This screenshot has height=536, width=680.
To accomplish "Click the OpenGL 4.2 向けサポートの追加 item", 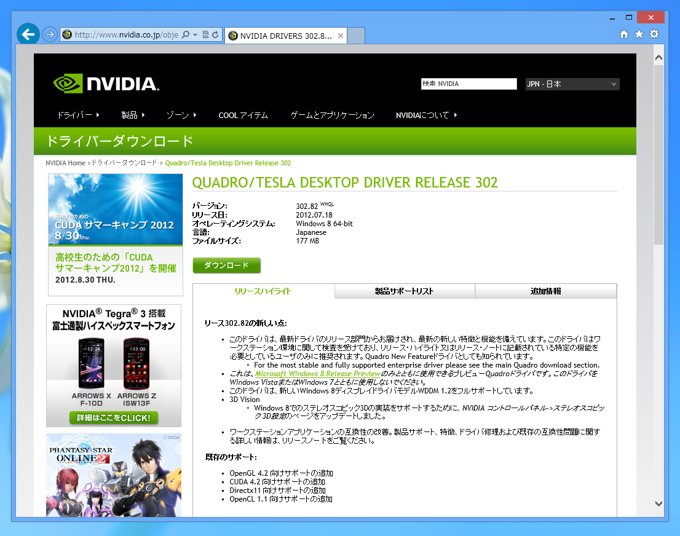I will (x=281, y=473).
